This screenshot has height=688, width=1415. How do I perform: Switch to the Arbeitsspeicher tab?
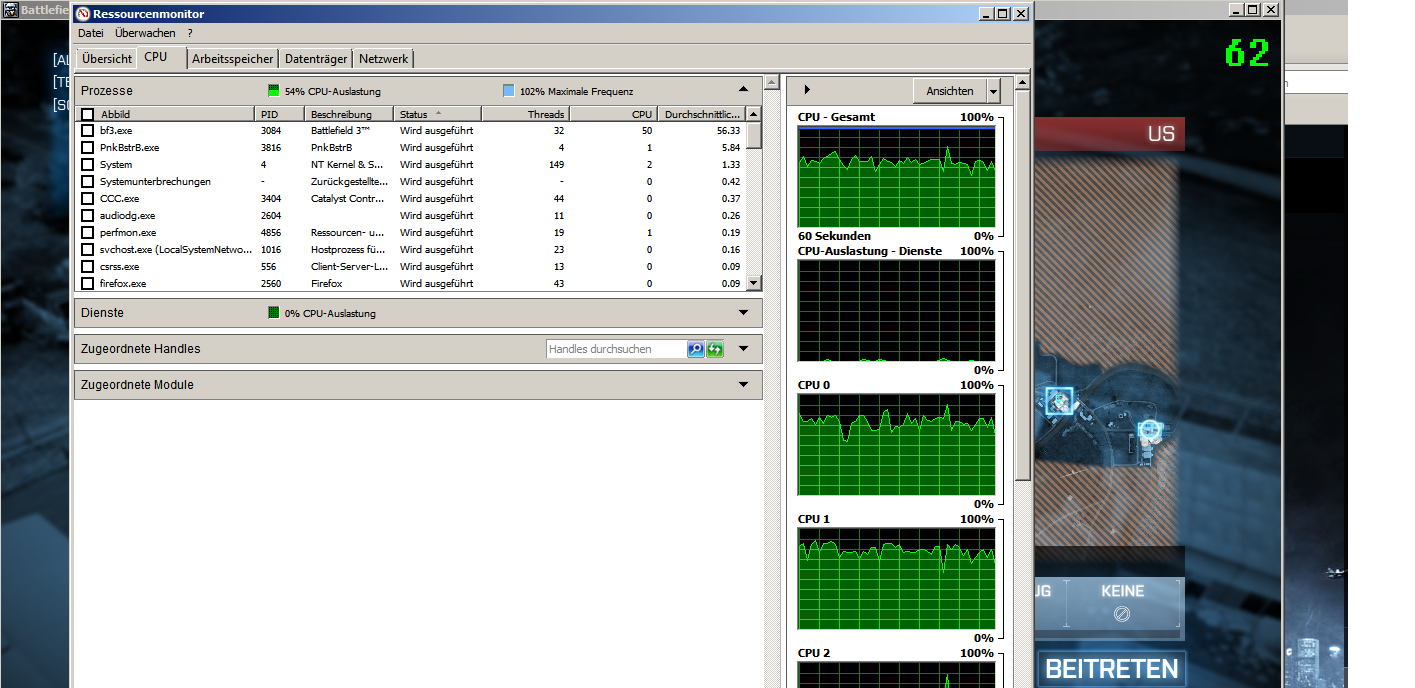coord(233,59)
